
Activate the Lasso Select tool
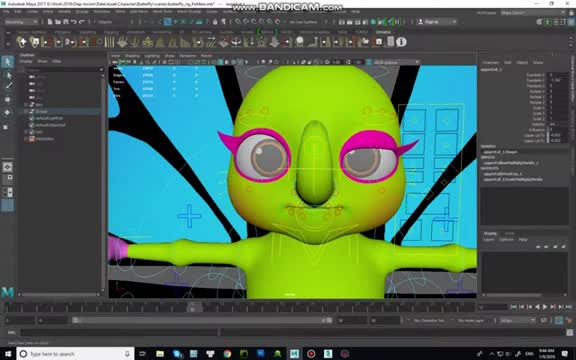coord(8,75)
